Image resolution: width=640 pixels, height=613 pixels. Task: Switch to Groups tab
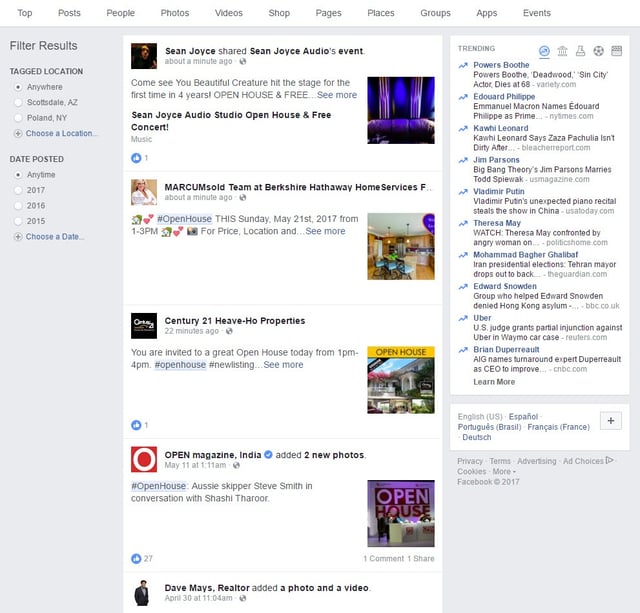[x=435, y=13]
